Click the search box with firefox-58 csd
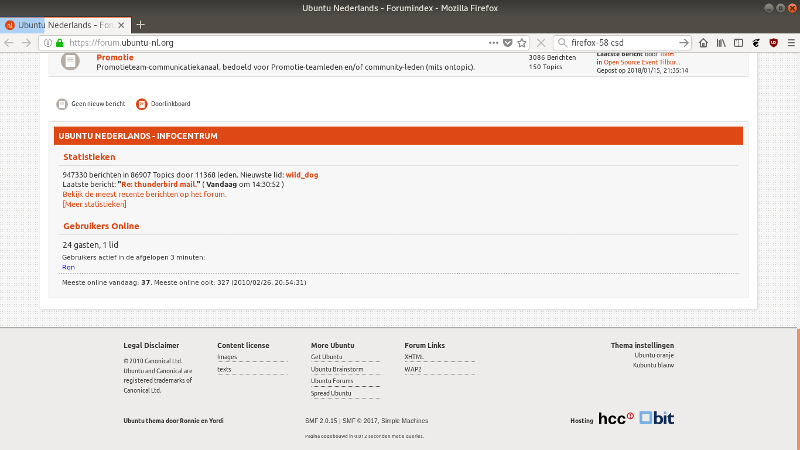 622,43
